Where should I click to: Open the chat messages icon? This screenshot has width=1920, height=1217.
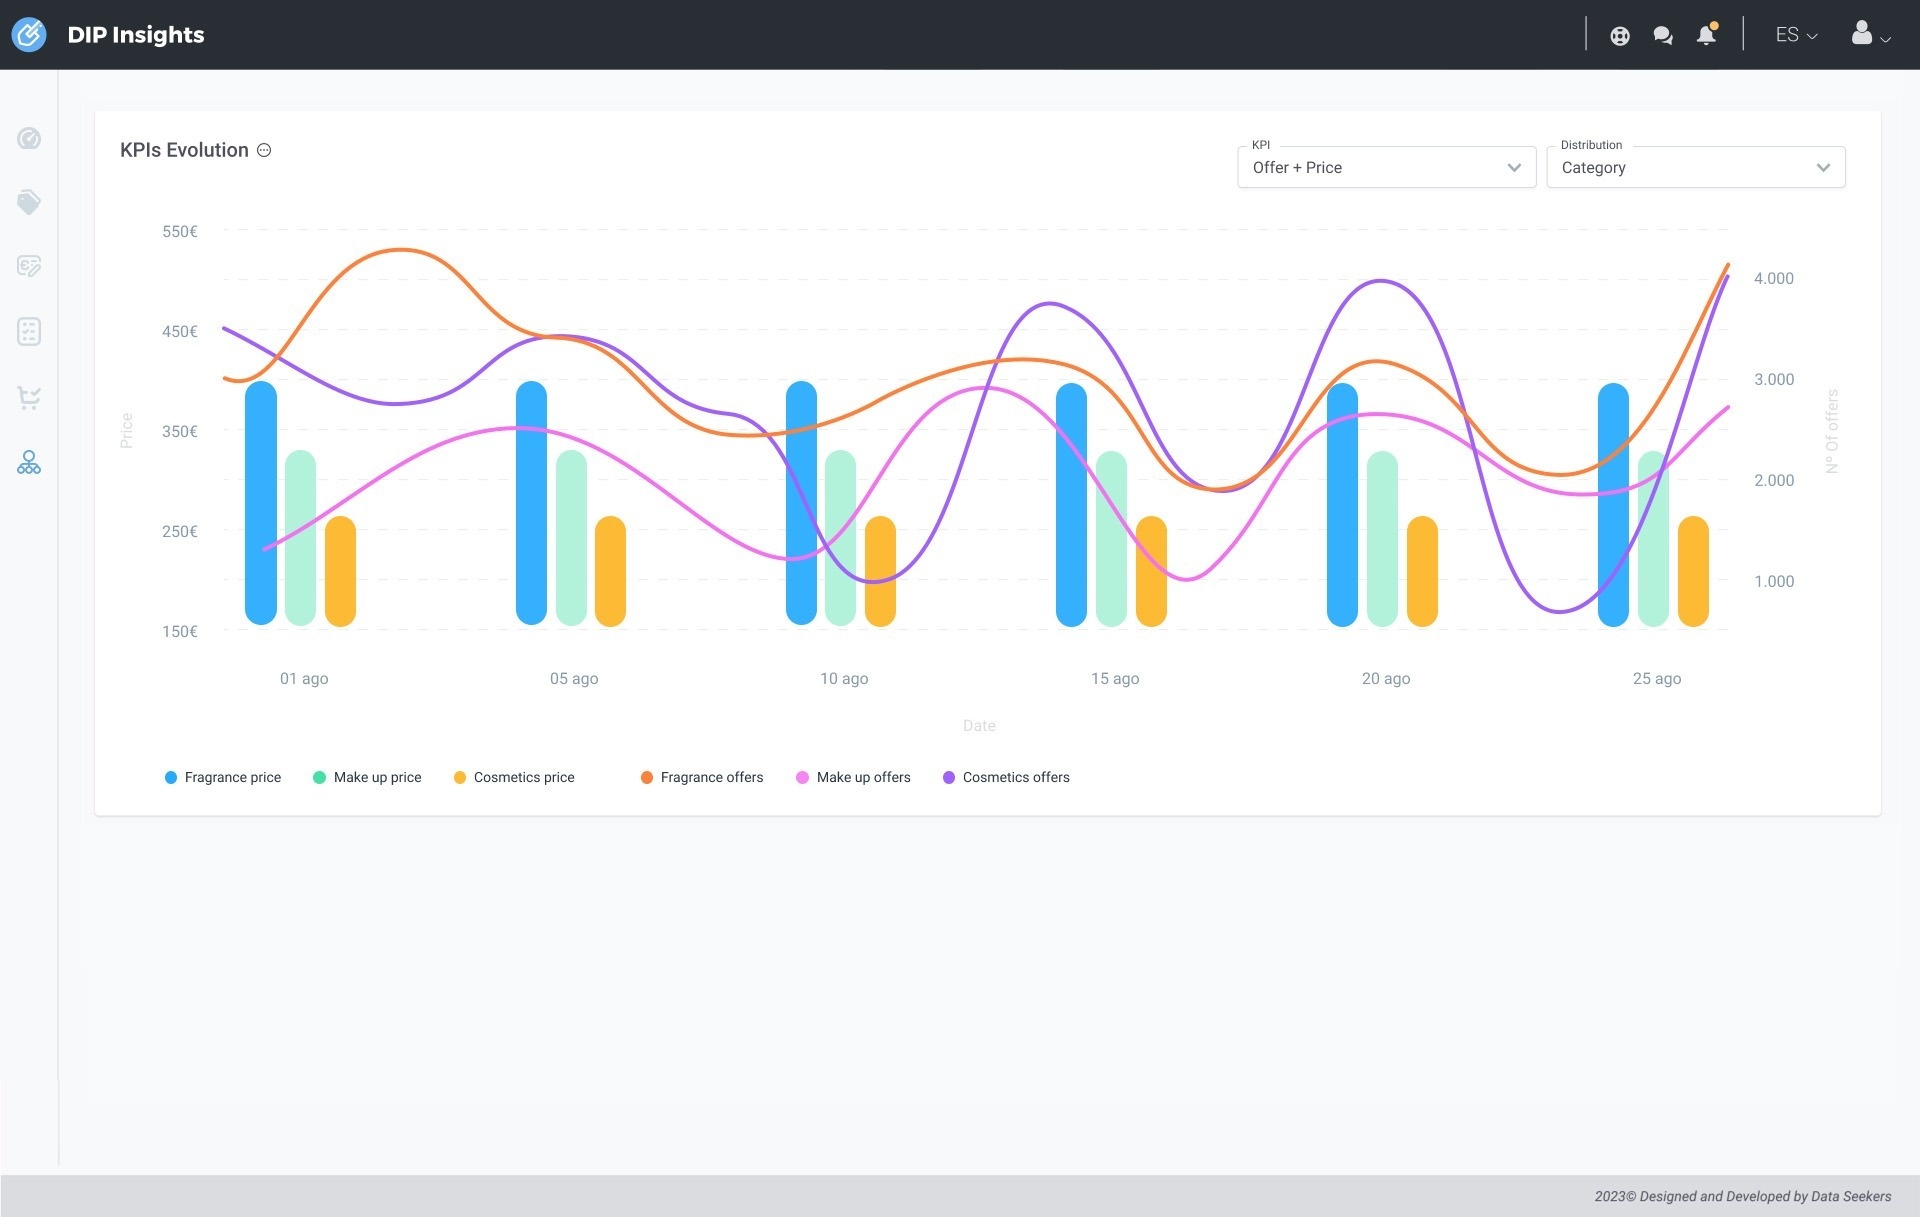click(x=1663, y=35)
